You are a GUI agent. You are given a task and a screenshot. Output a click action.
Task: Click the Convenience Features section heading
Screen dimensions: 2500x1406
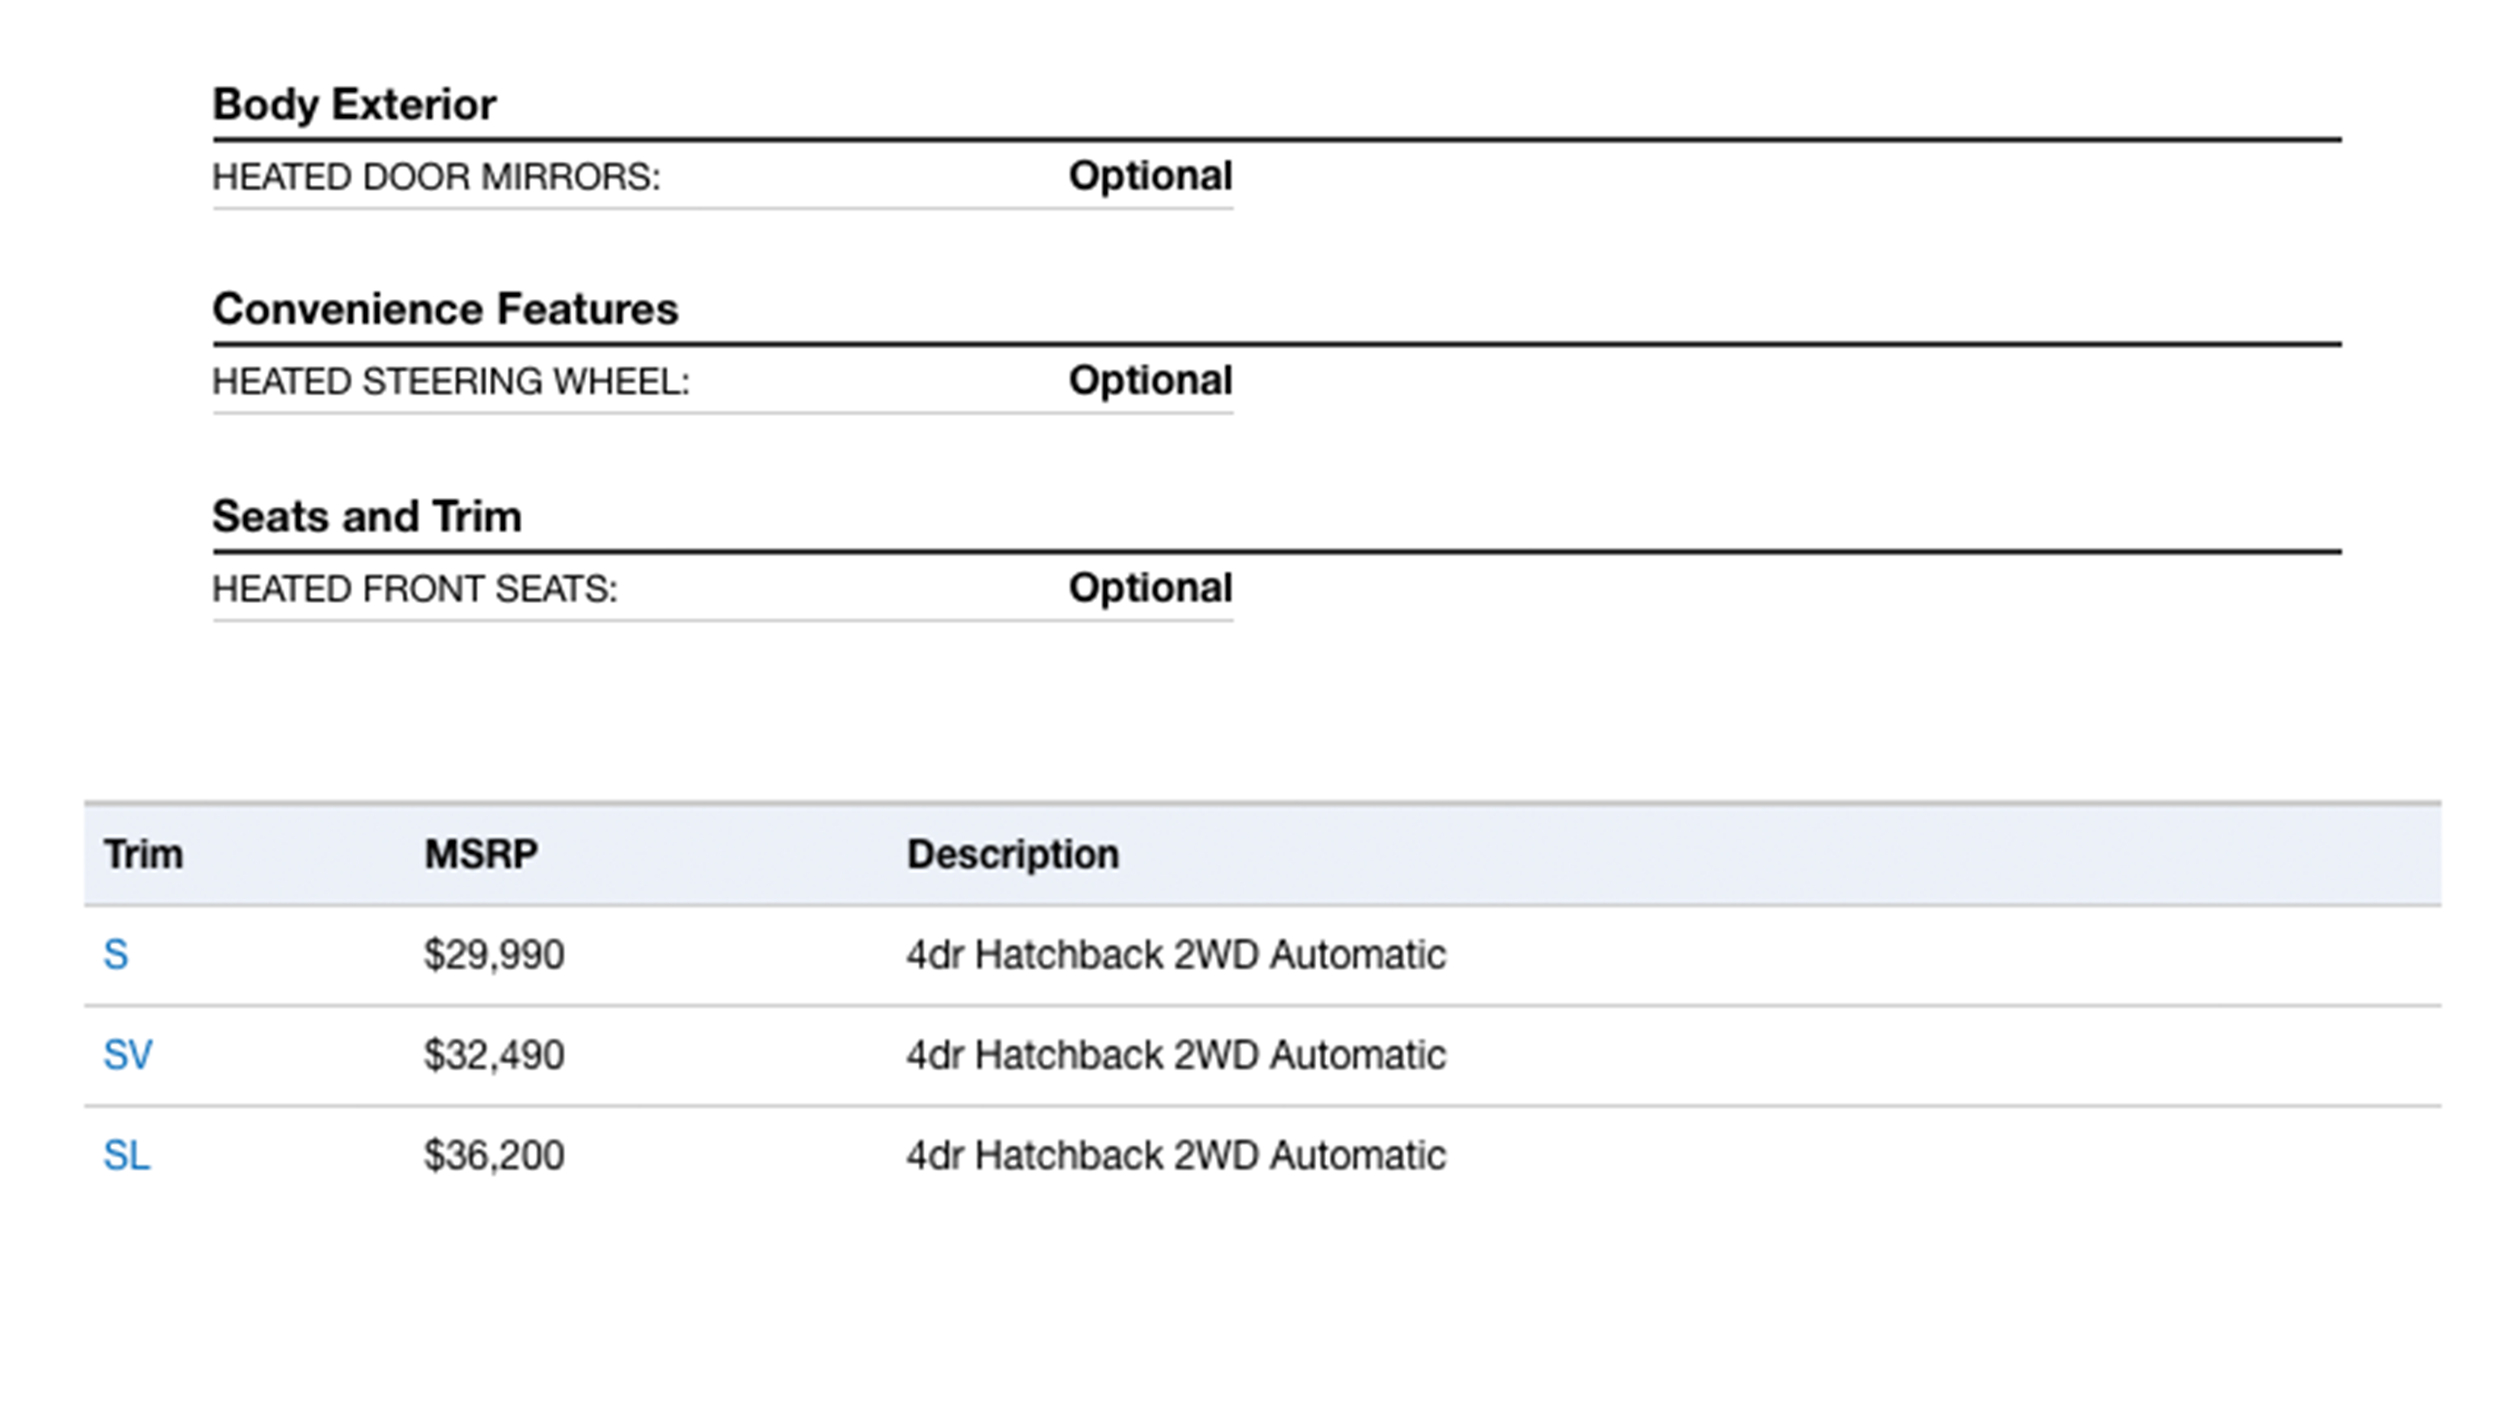coord(445,310)
